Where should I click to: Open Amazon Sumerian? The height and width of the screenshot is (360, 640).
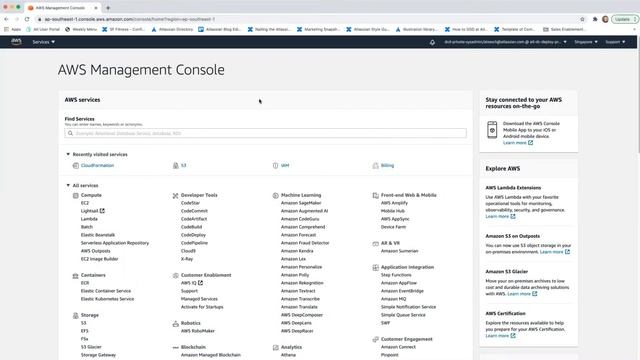(400, 251)
